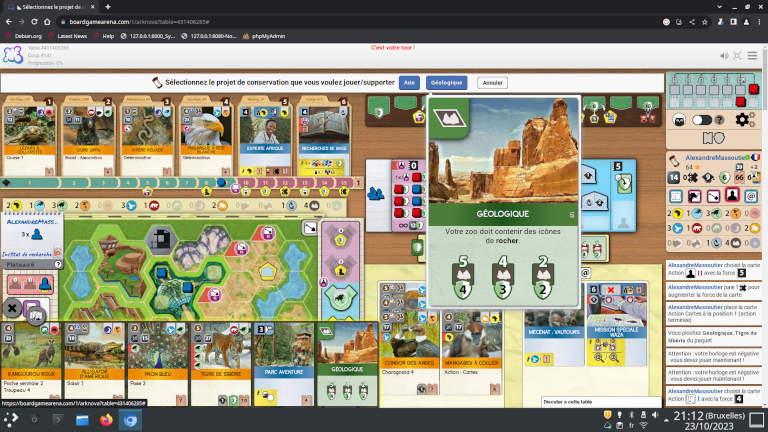Choose the Asie conservation project button
Image resolution: width=768 pixels, height=432 pixels.
point(409,83)
